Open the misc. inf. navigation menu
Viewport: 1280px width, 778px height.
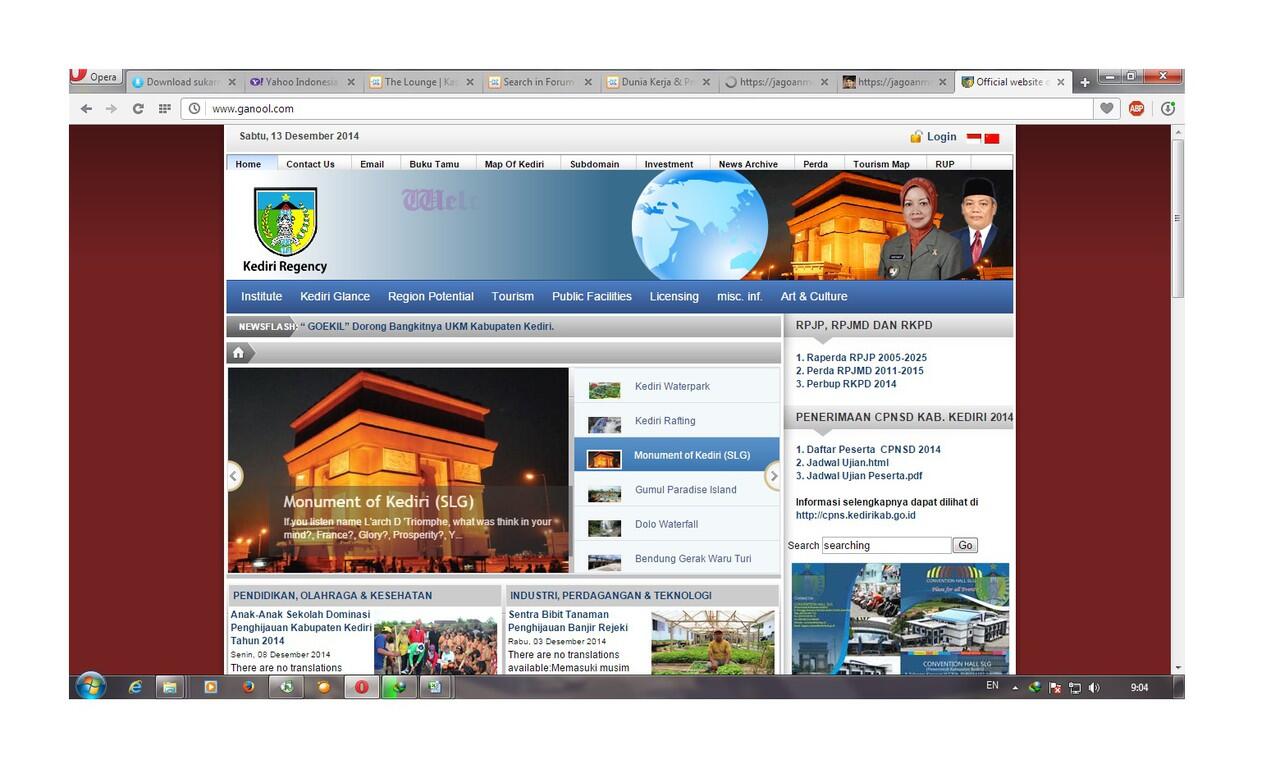tap(739, 297)
